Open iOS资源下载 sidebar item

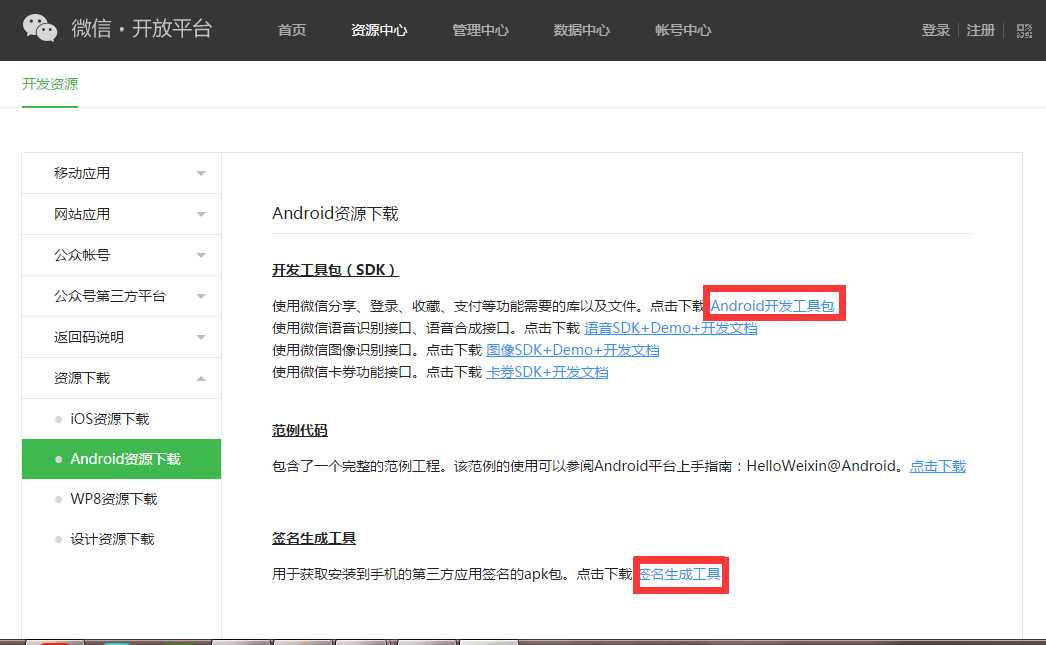tap(121, 419)
